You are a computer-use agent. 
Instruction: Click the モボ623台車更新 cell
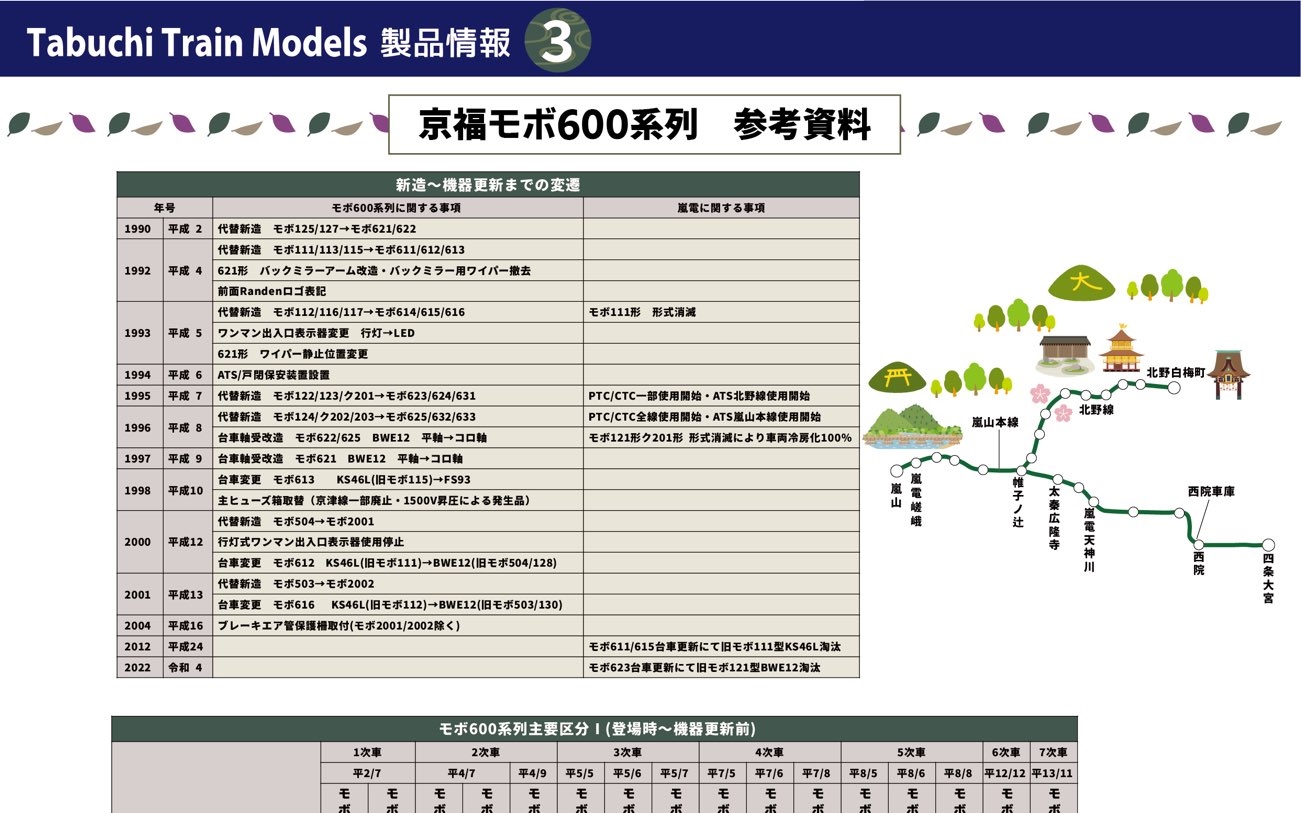point(721,667)
